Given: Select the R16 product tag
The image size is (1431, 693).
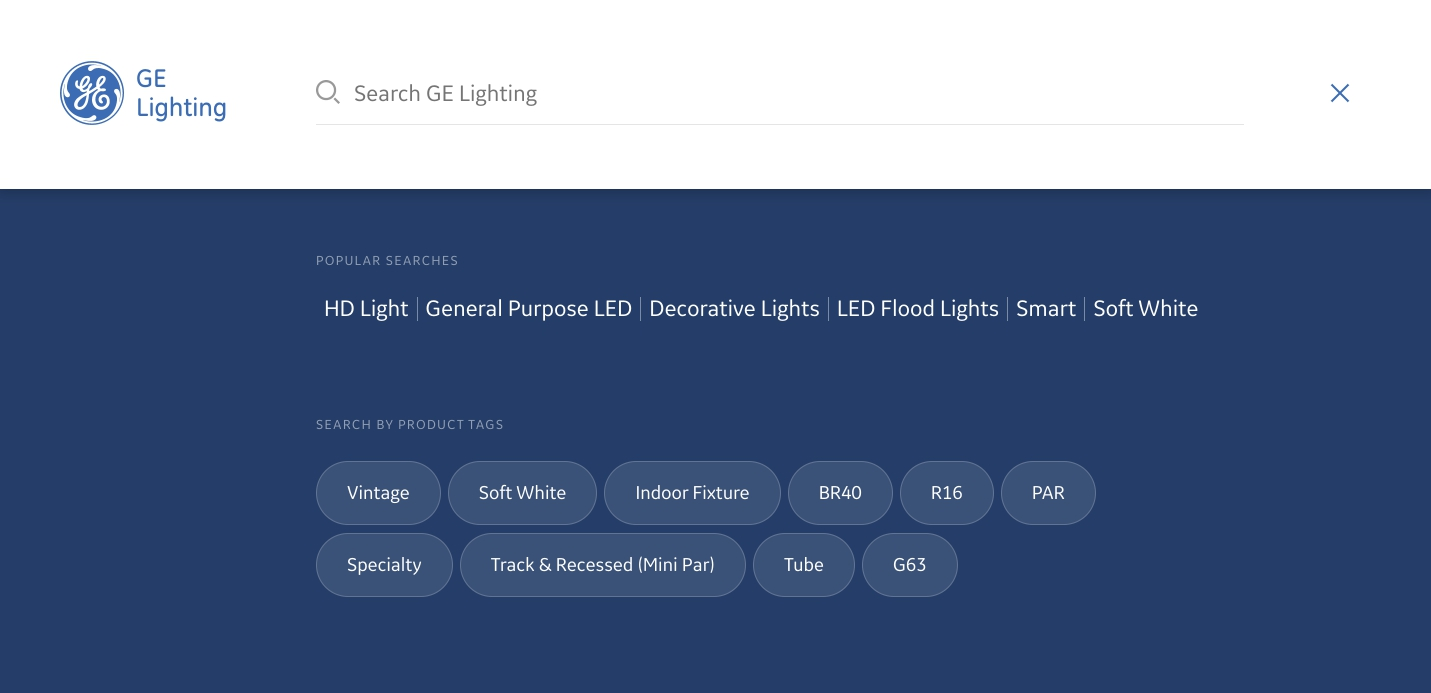Looking at the screenshot, I should click(x=946, y=493).
